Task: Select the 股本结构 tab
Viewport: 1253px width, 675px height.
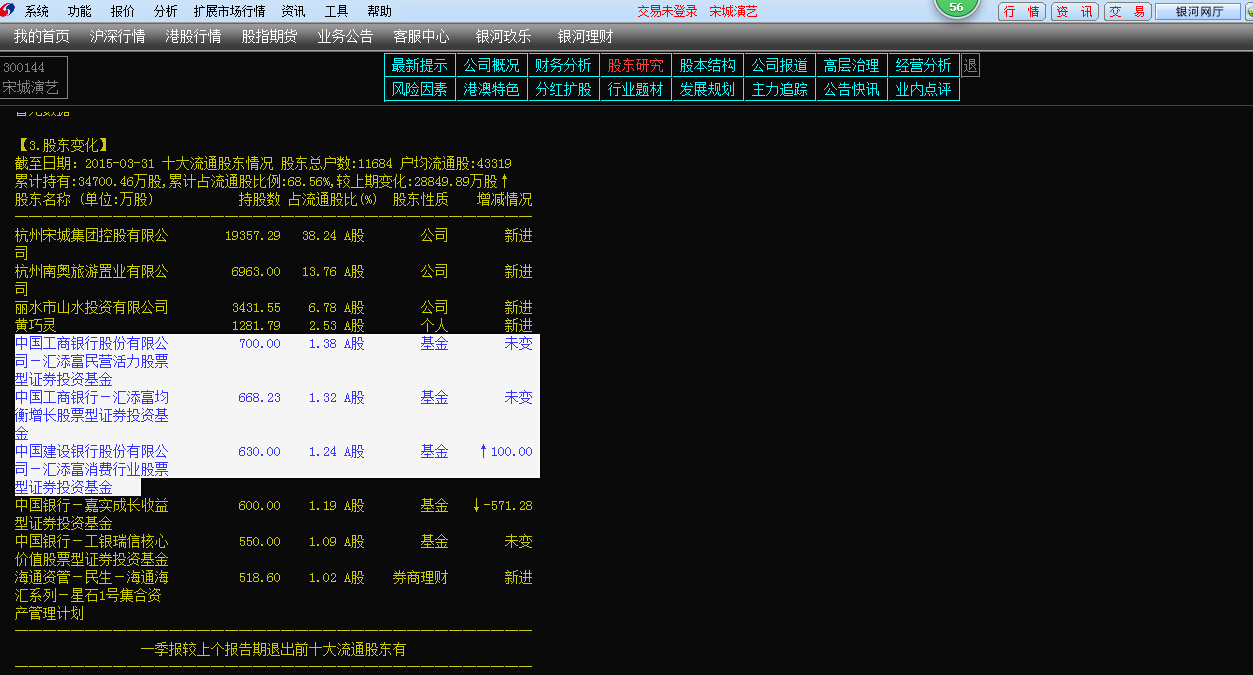Action: (x=708, y=65)
